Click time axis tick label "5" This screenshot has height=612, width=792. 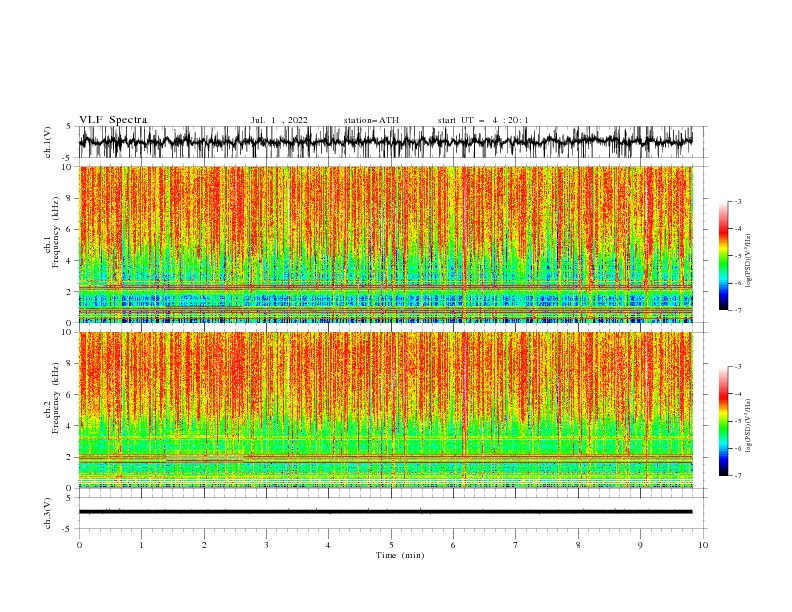[x=391, y=545]
